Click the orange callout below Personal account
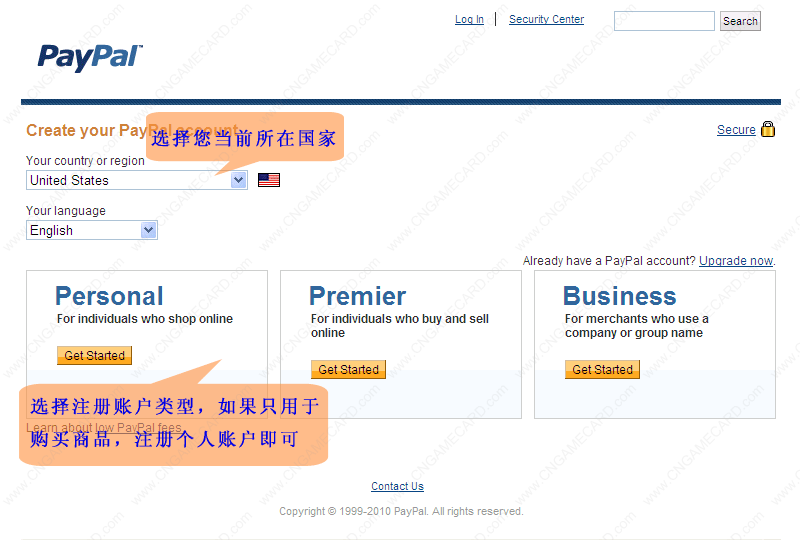Viewport: 800px width, 540px height. point(173,422)
